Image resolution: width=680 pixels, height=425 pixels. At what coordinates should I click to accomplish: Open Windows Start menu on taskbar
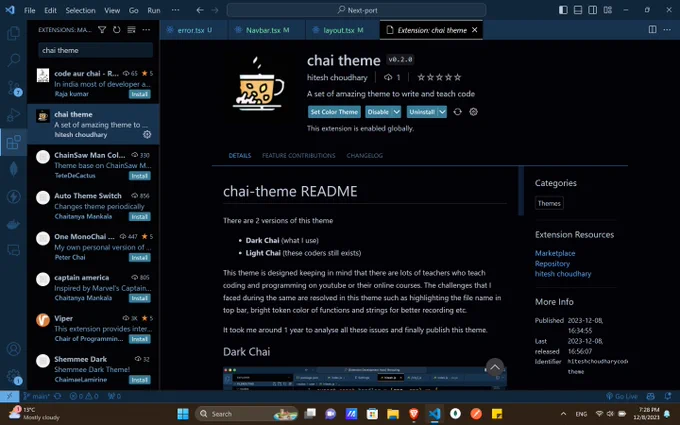[183, 414]
